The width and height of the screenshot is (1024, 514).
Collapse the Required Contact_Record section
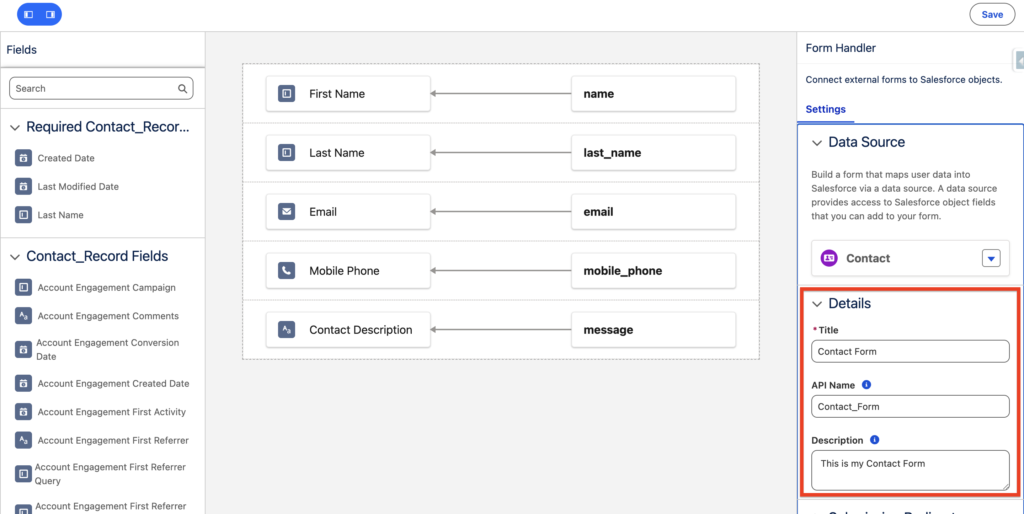(15, 127)
